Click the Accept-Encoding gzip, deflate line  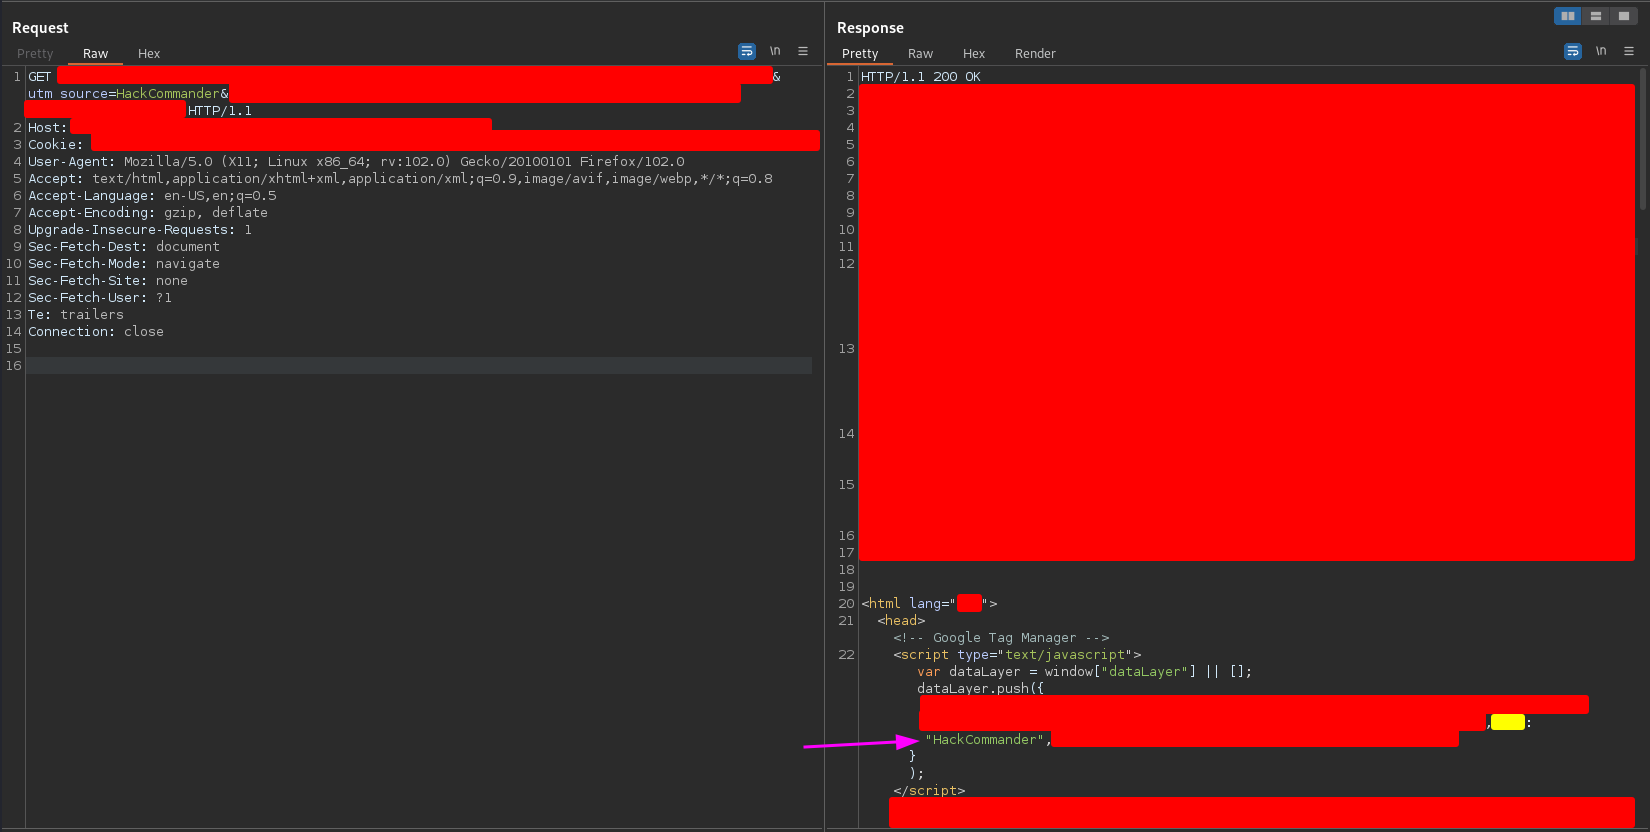(148, 213)
